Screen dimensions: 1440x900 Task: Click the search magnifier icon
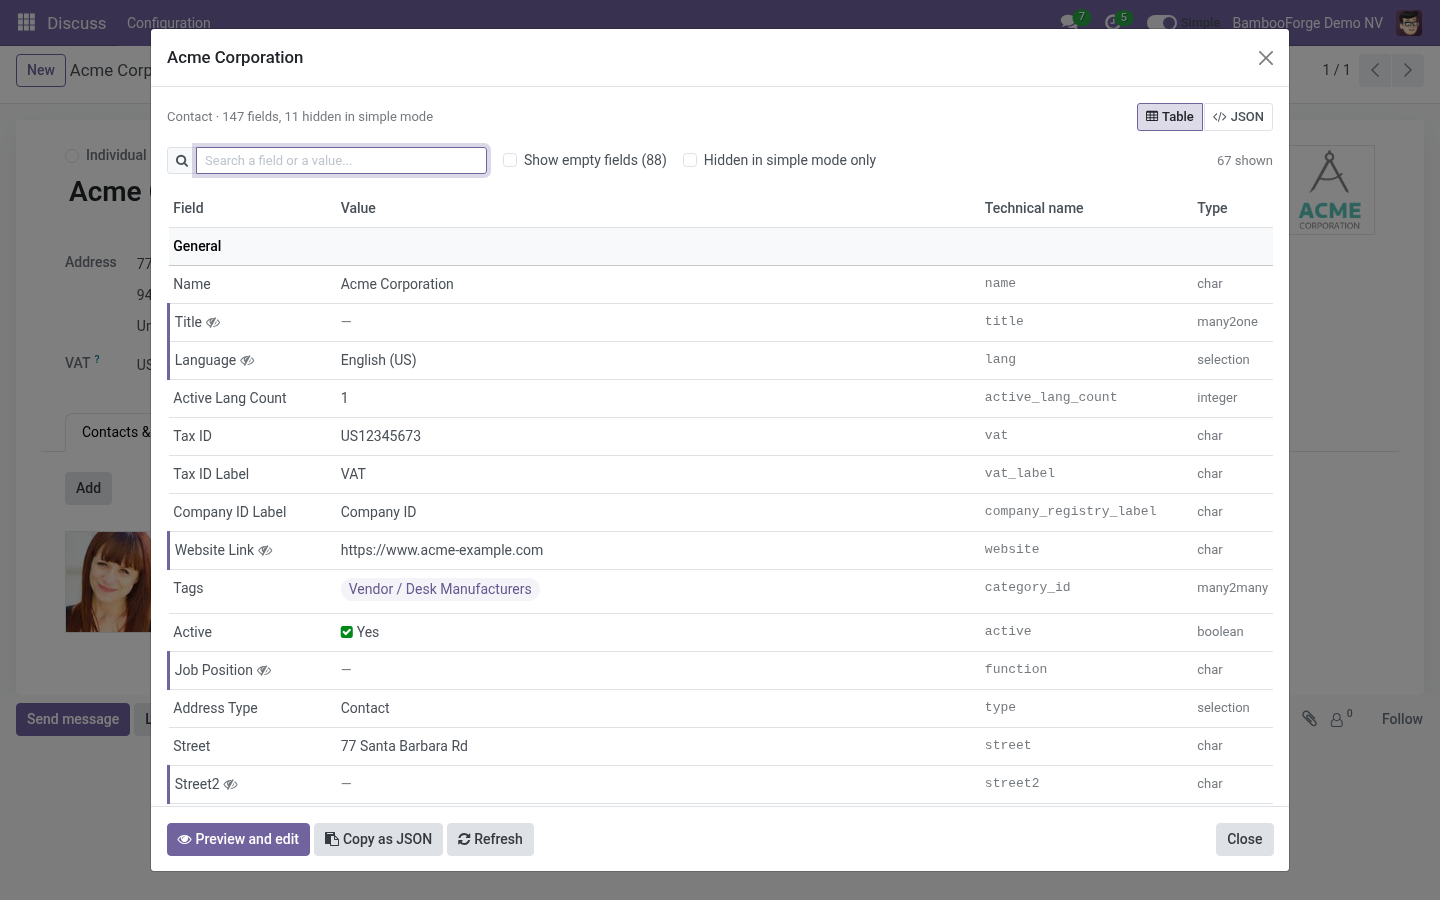coord(182,160)
